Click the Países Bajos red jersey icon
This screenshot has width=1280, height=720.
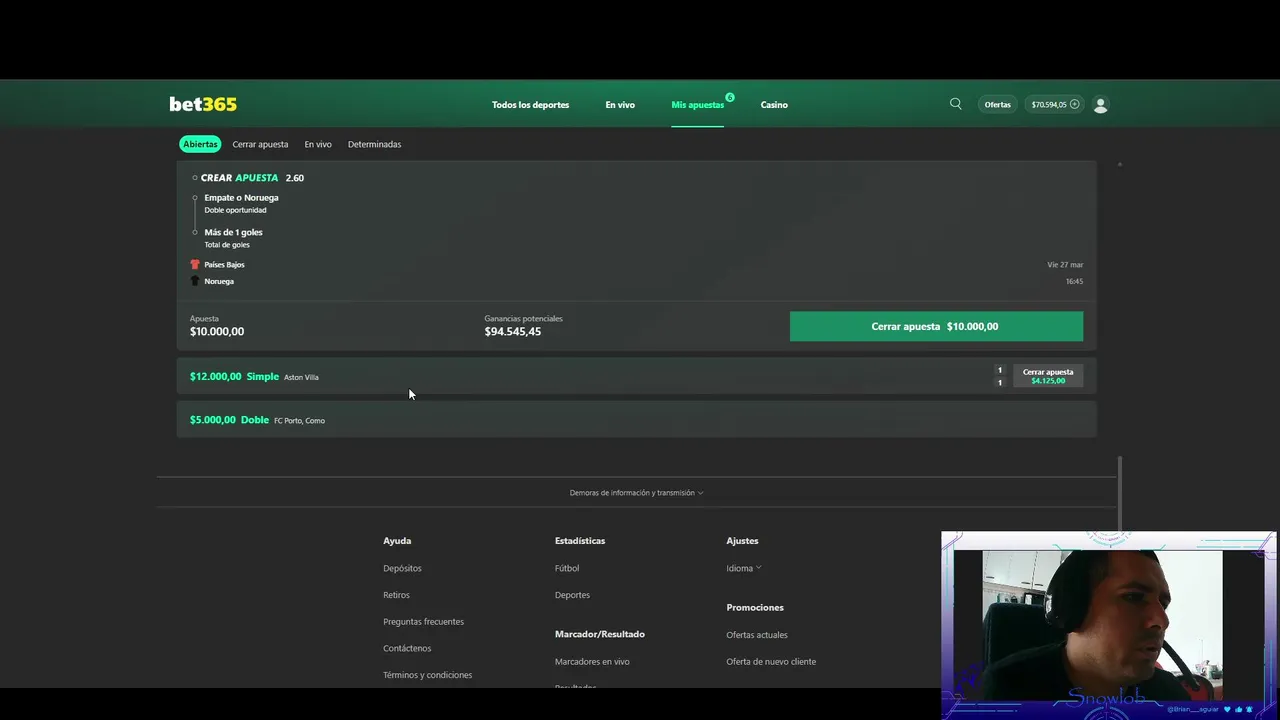pos(195,265)
